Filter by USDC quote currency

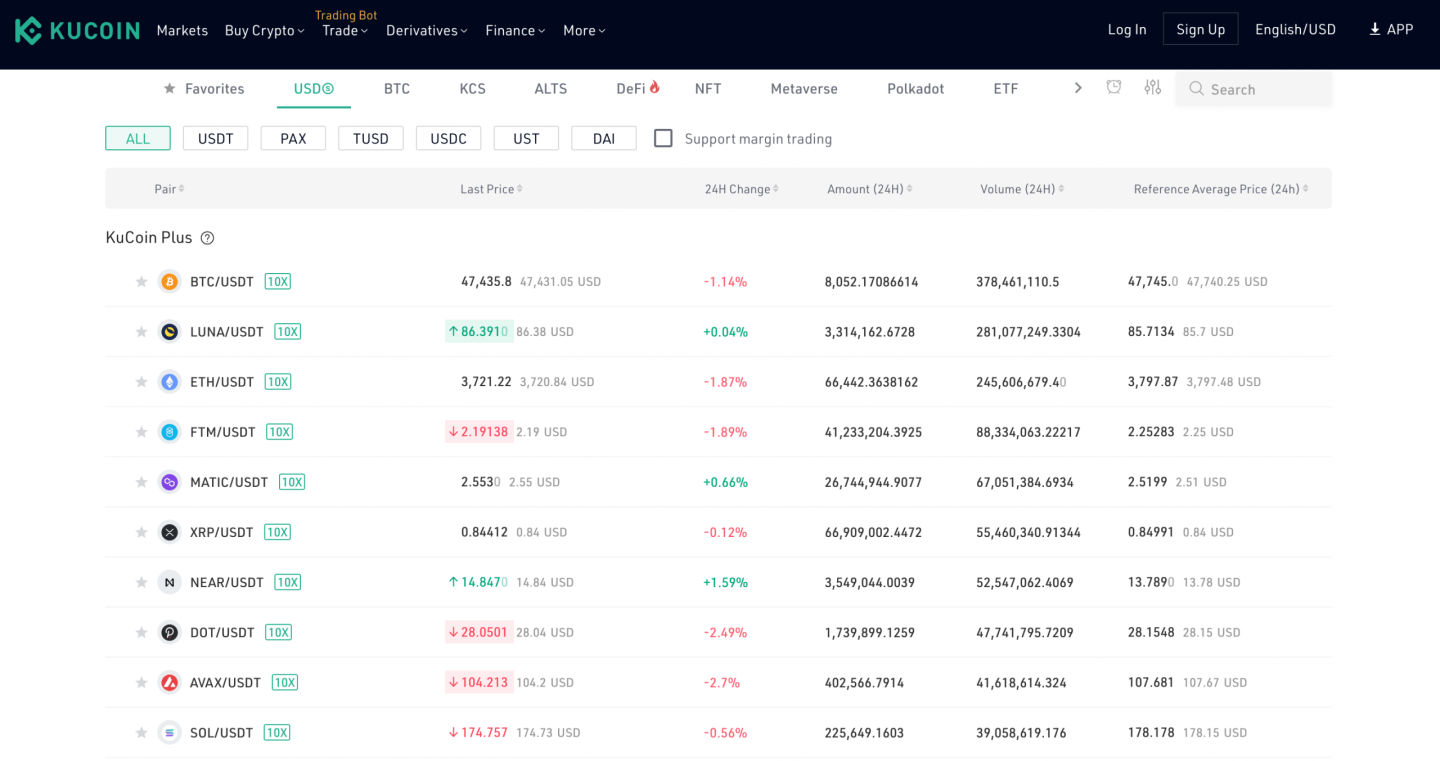(x=448, y=138)
